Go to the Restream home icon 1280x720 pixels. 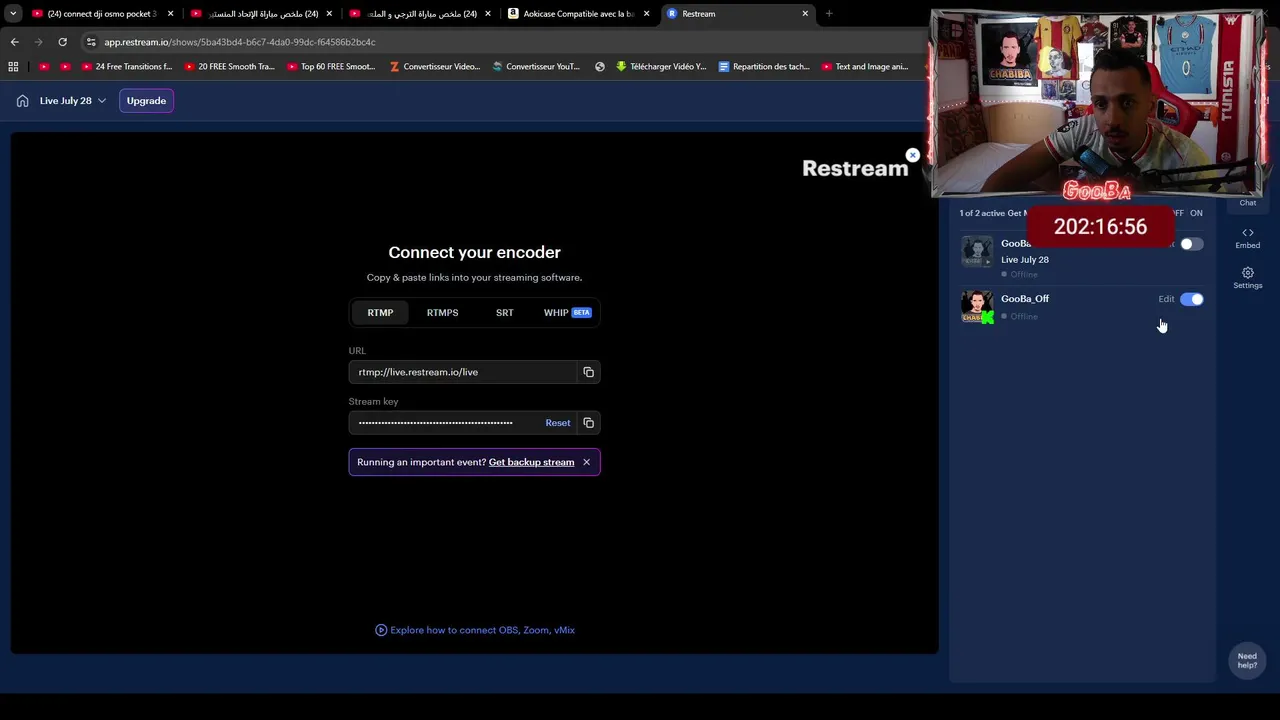point(22,101)
